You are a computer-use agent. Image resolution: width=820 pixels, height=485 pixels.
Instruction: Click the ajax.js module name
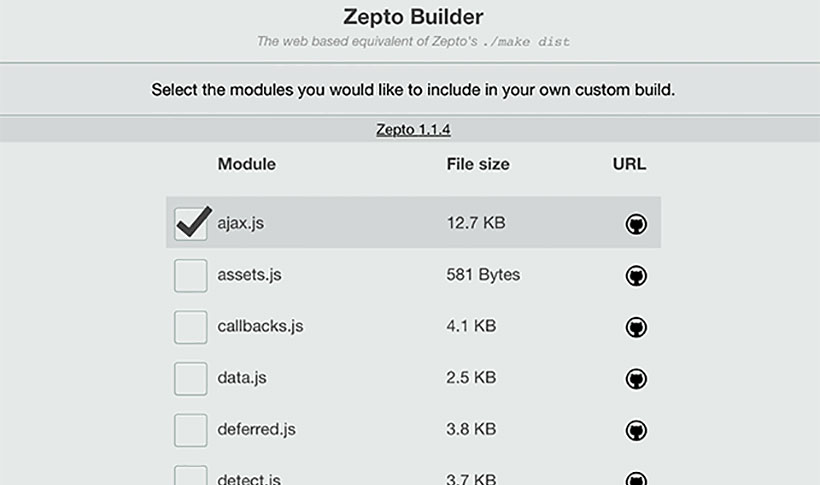(241, 223)
